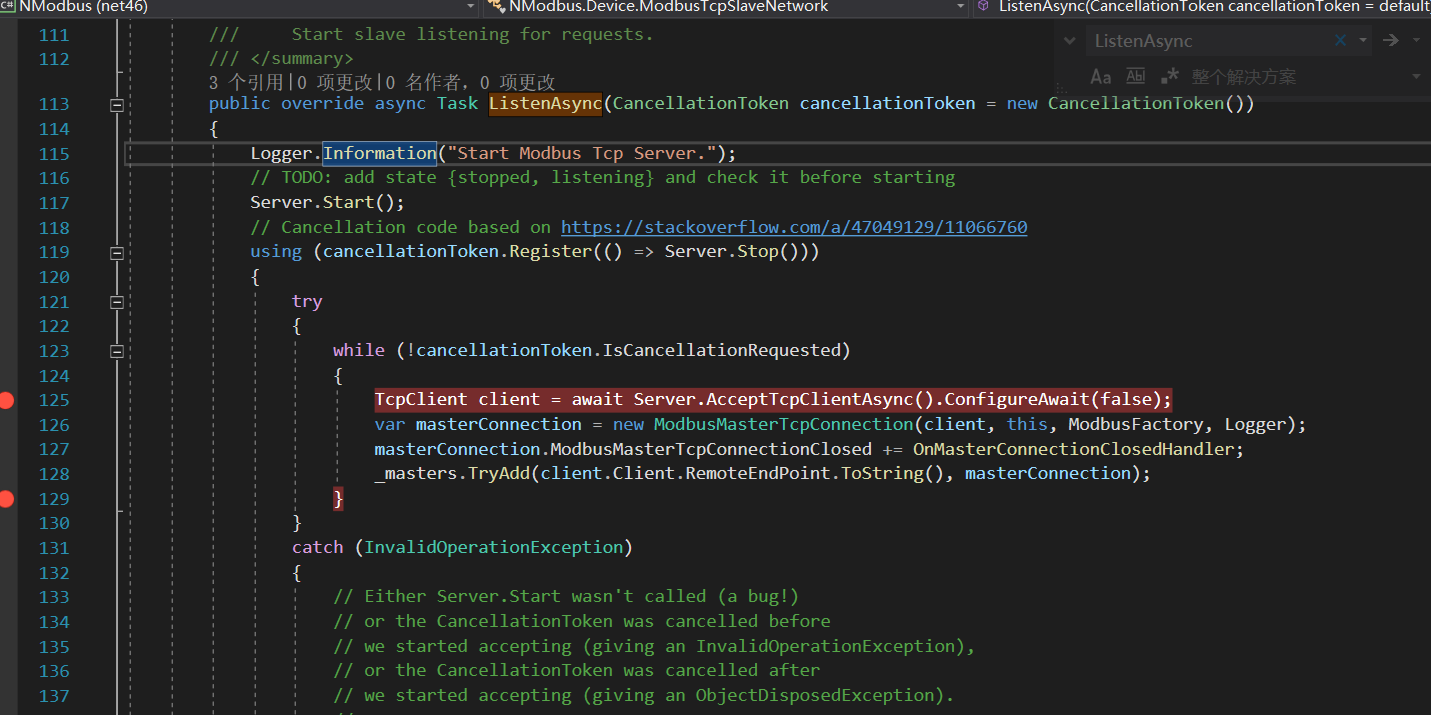
Task: Remove the breakpoint on line 125
Action: [7, 400]
